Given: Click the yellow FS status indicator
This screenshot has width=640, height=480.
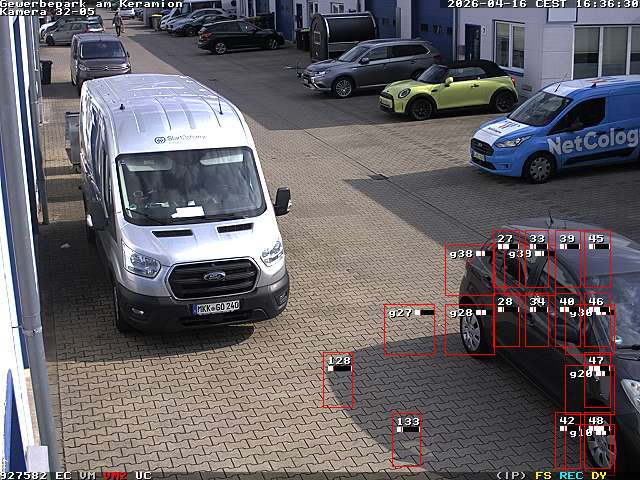Looking at the screenshot, I should coord(543,475).
